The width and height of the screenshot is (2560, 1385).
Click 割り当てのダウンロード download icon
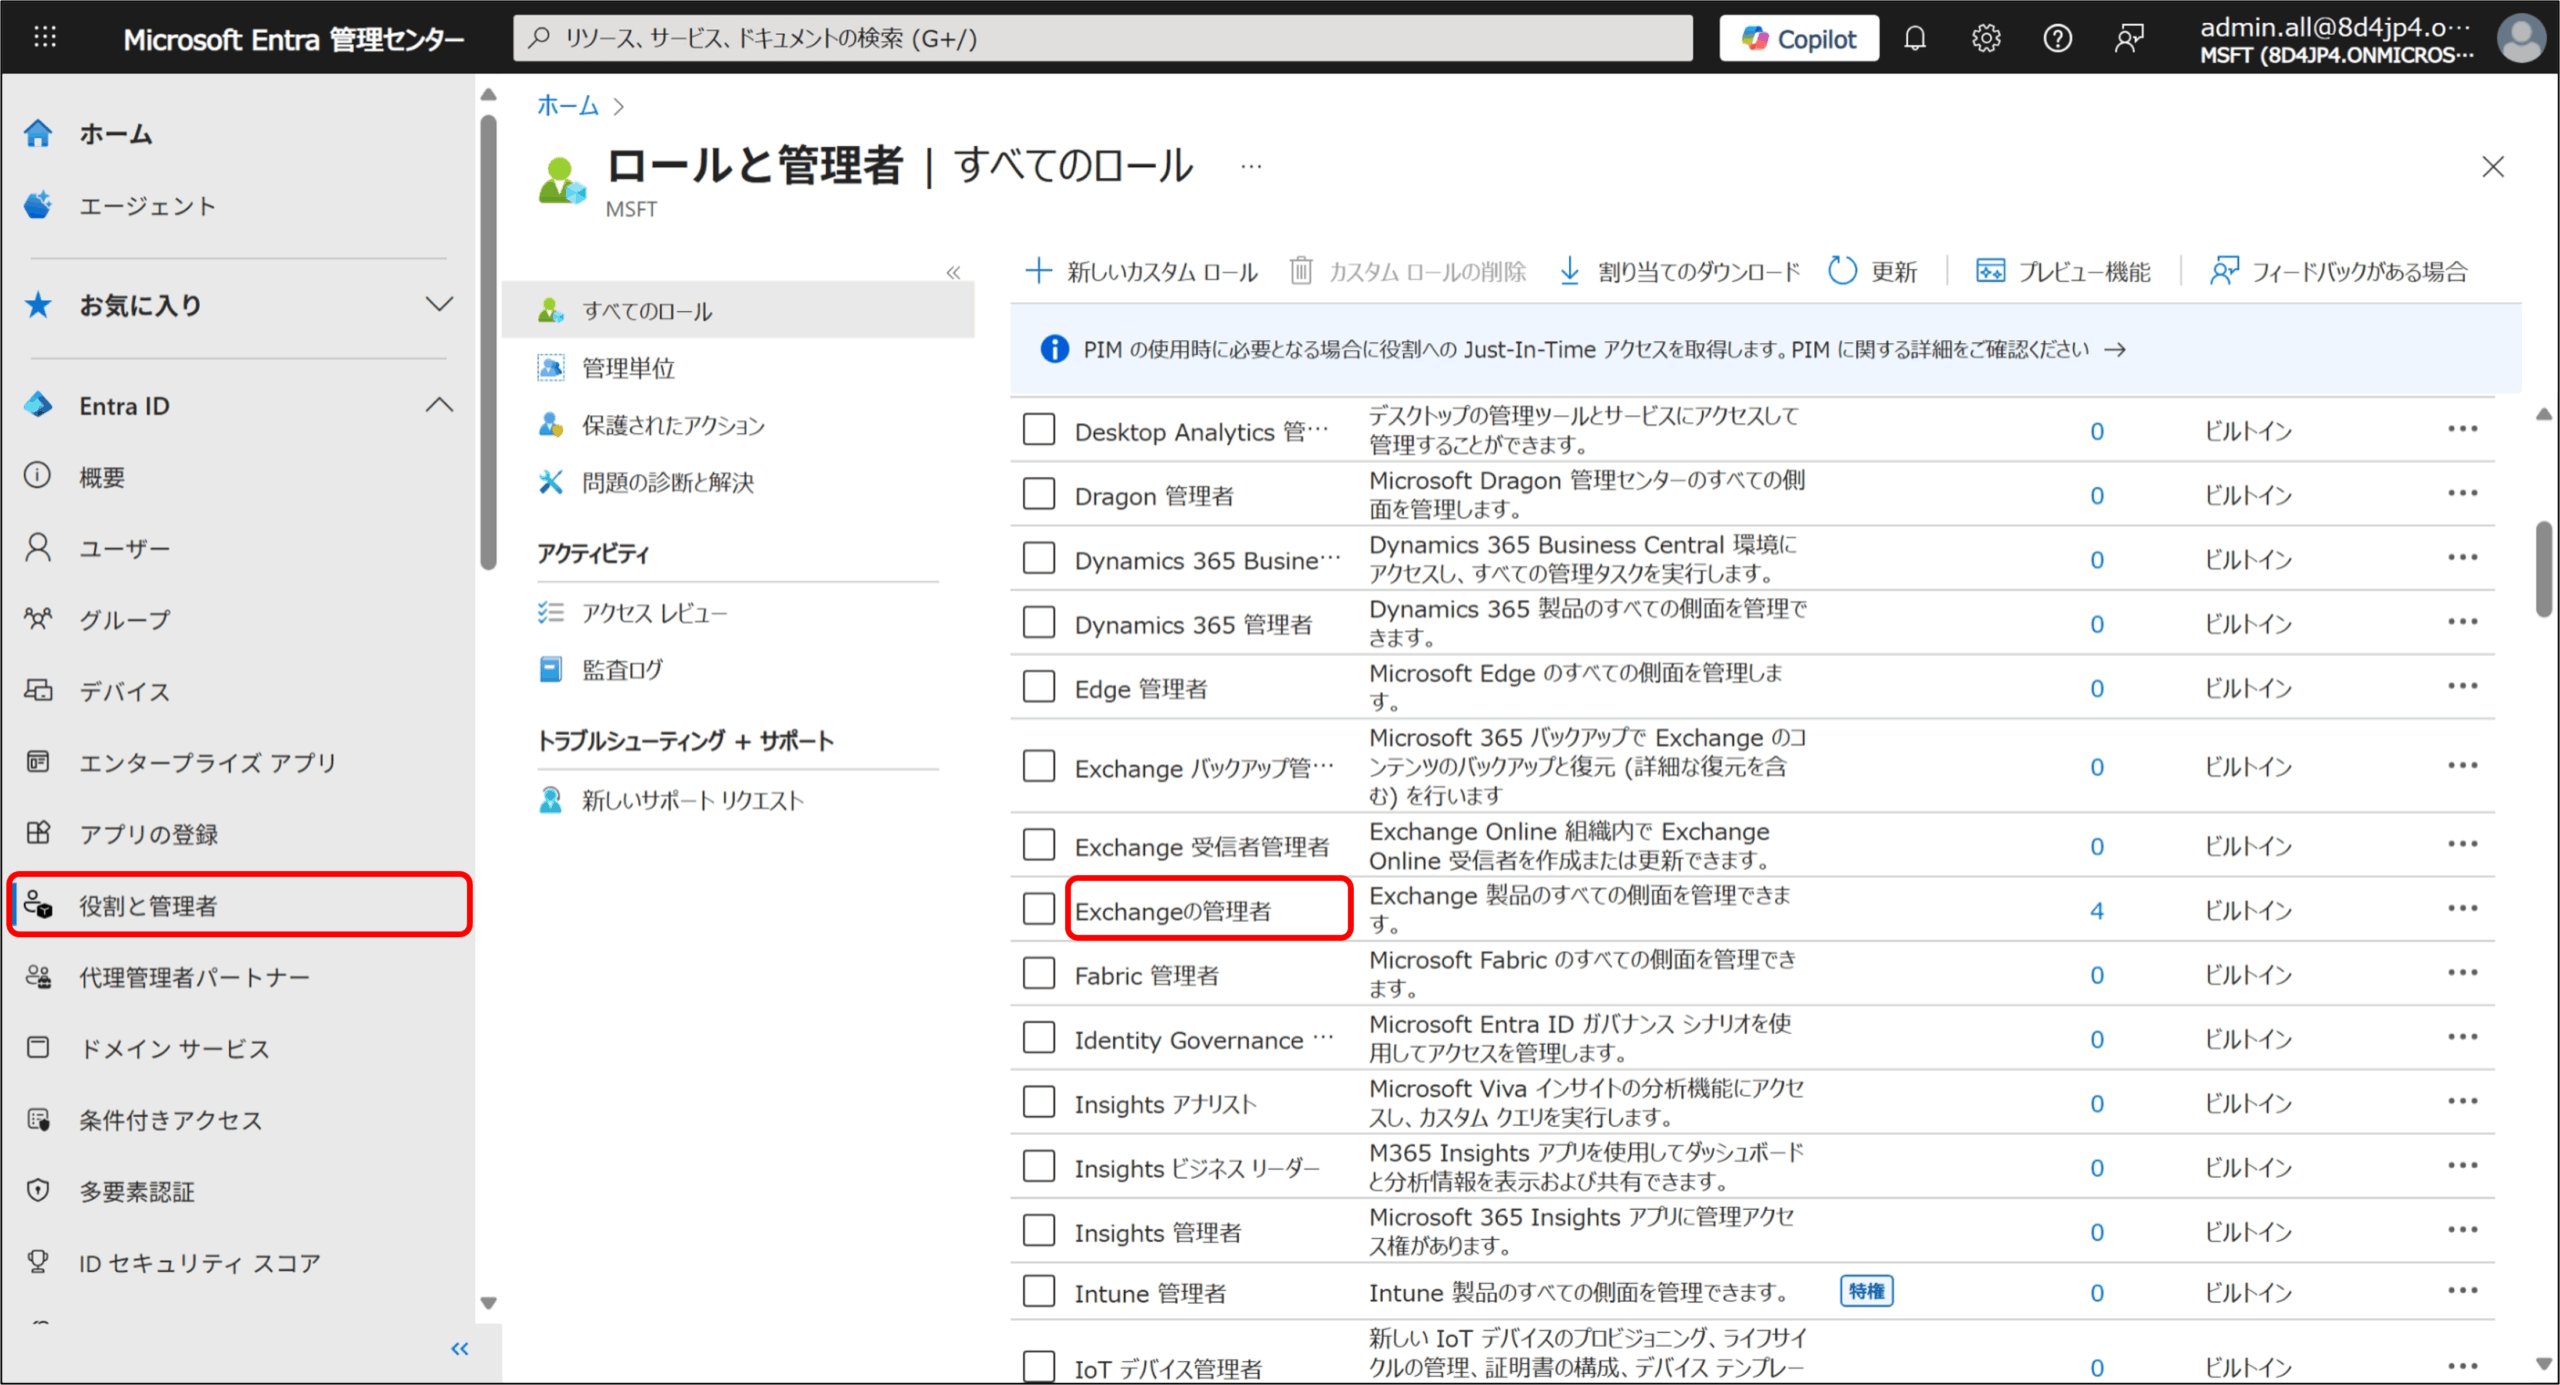(1570, 271)
